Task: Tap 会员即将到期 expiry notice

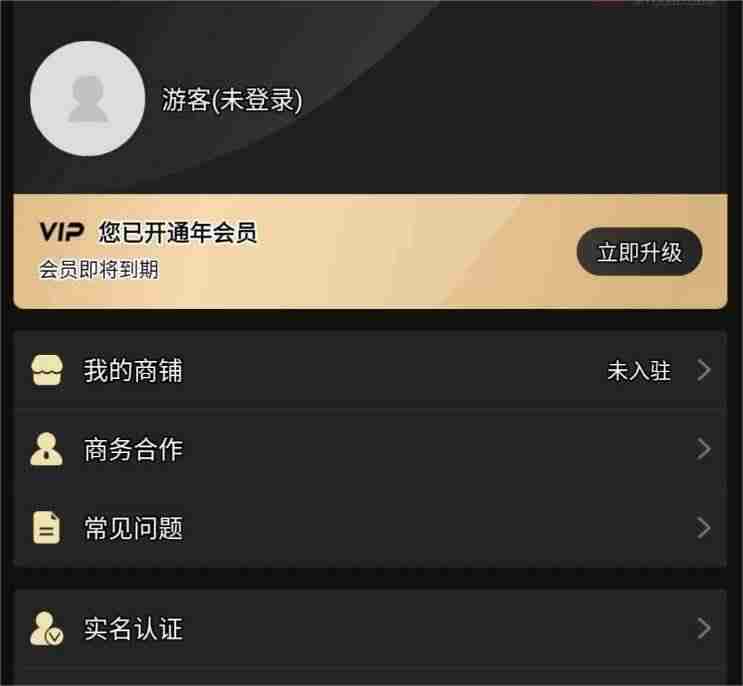Action: (99, 270)
